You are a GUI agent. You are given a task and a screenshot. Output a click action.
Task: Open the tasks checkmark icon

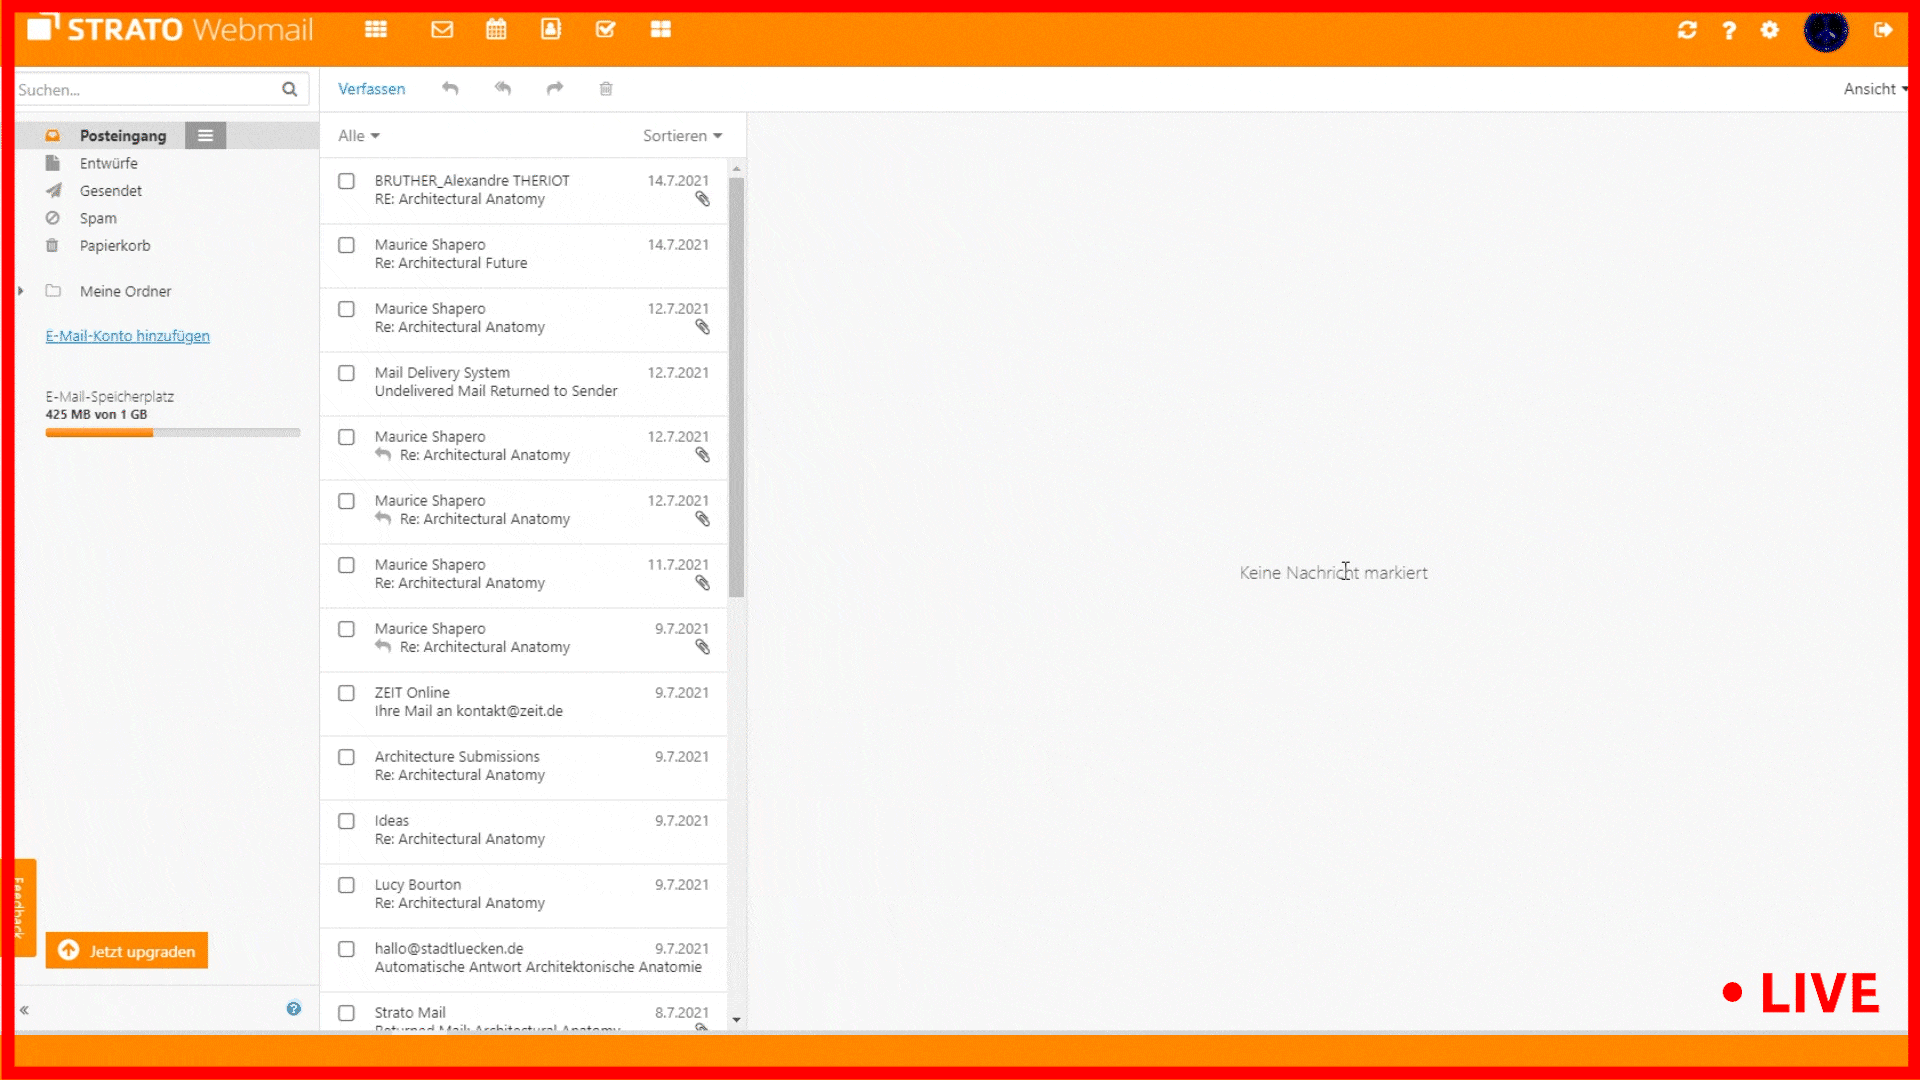tap(605, 30)
